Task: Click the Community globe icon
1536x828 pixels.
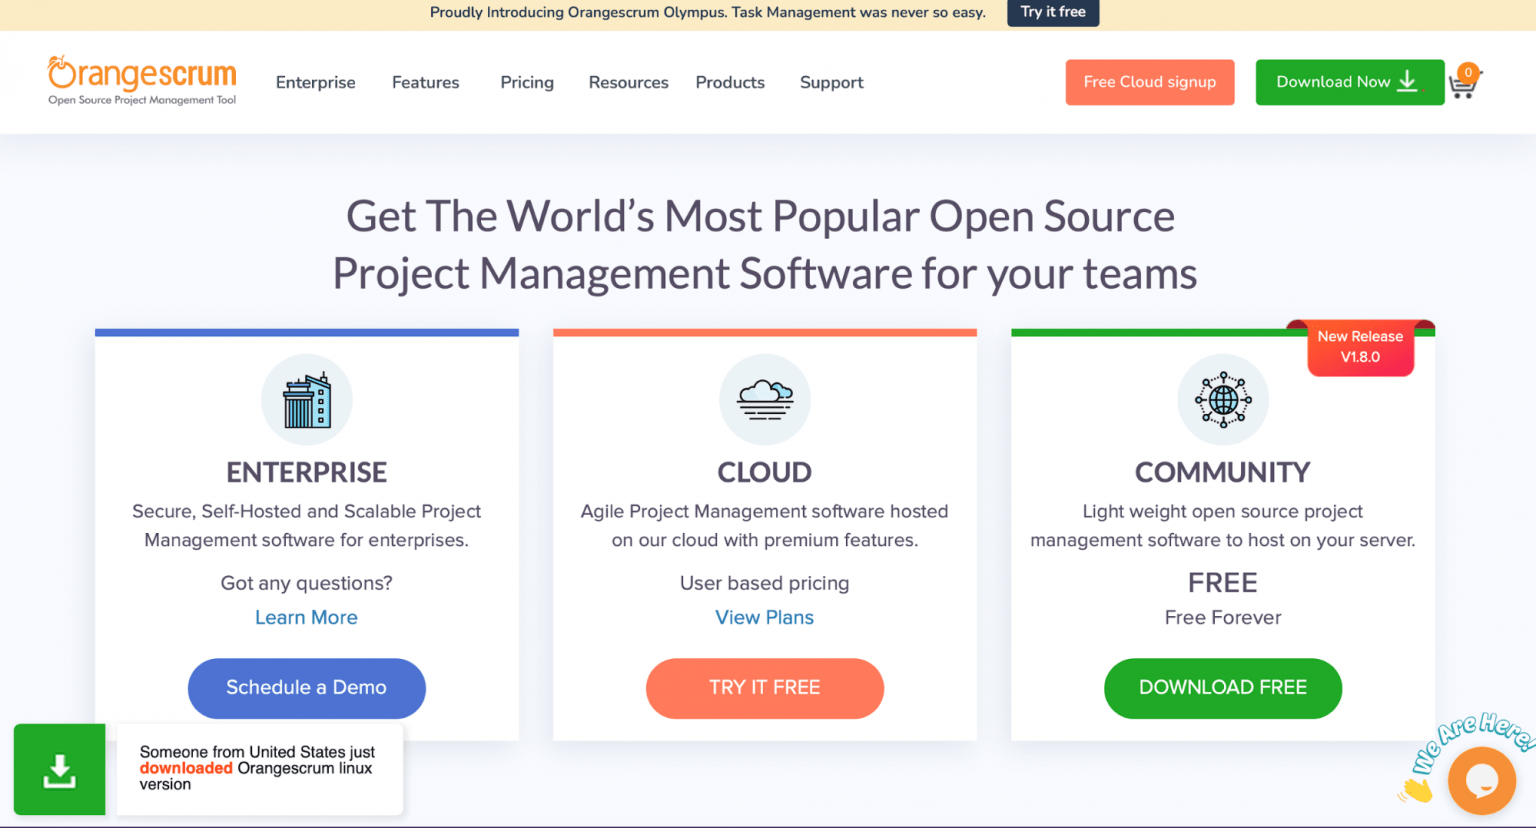Action: [x=1222, y=399]
